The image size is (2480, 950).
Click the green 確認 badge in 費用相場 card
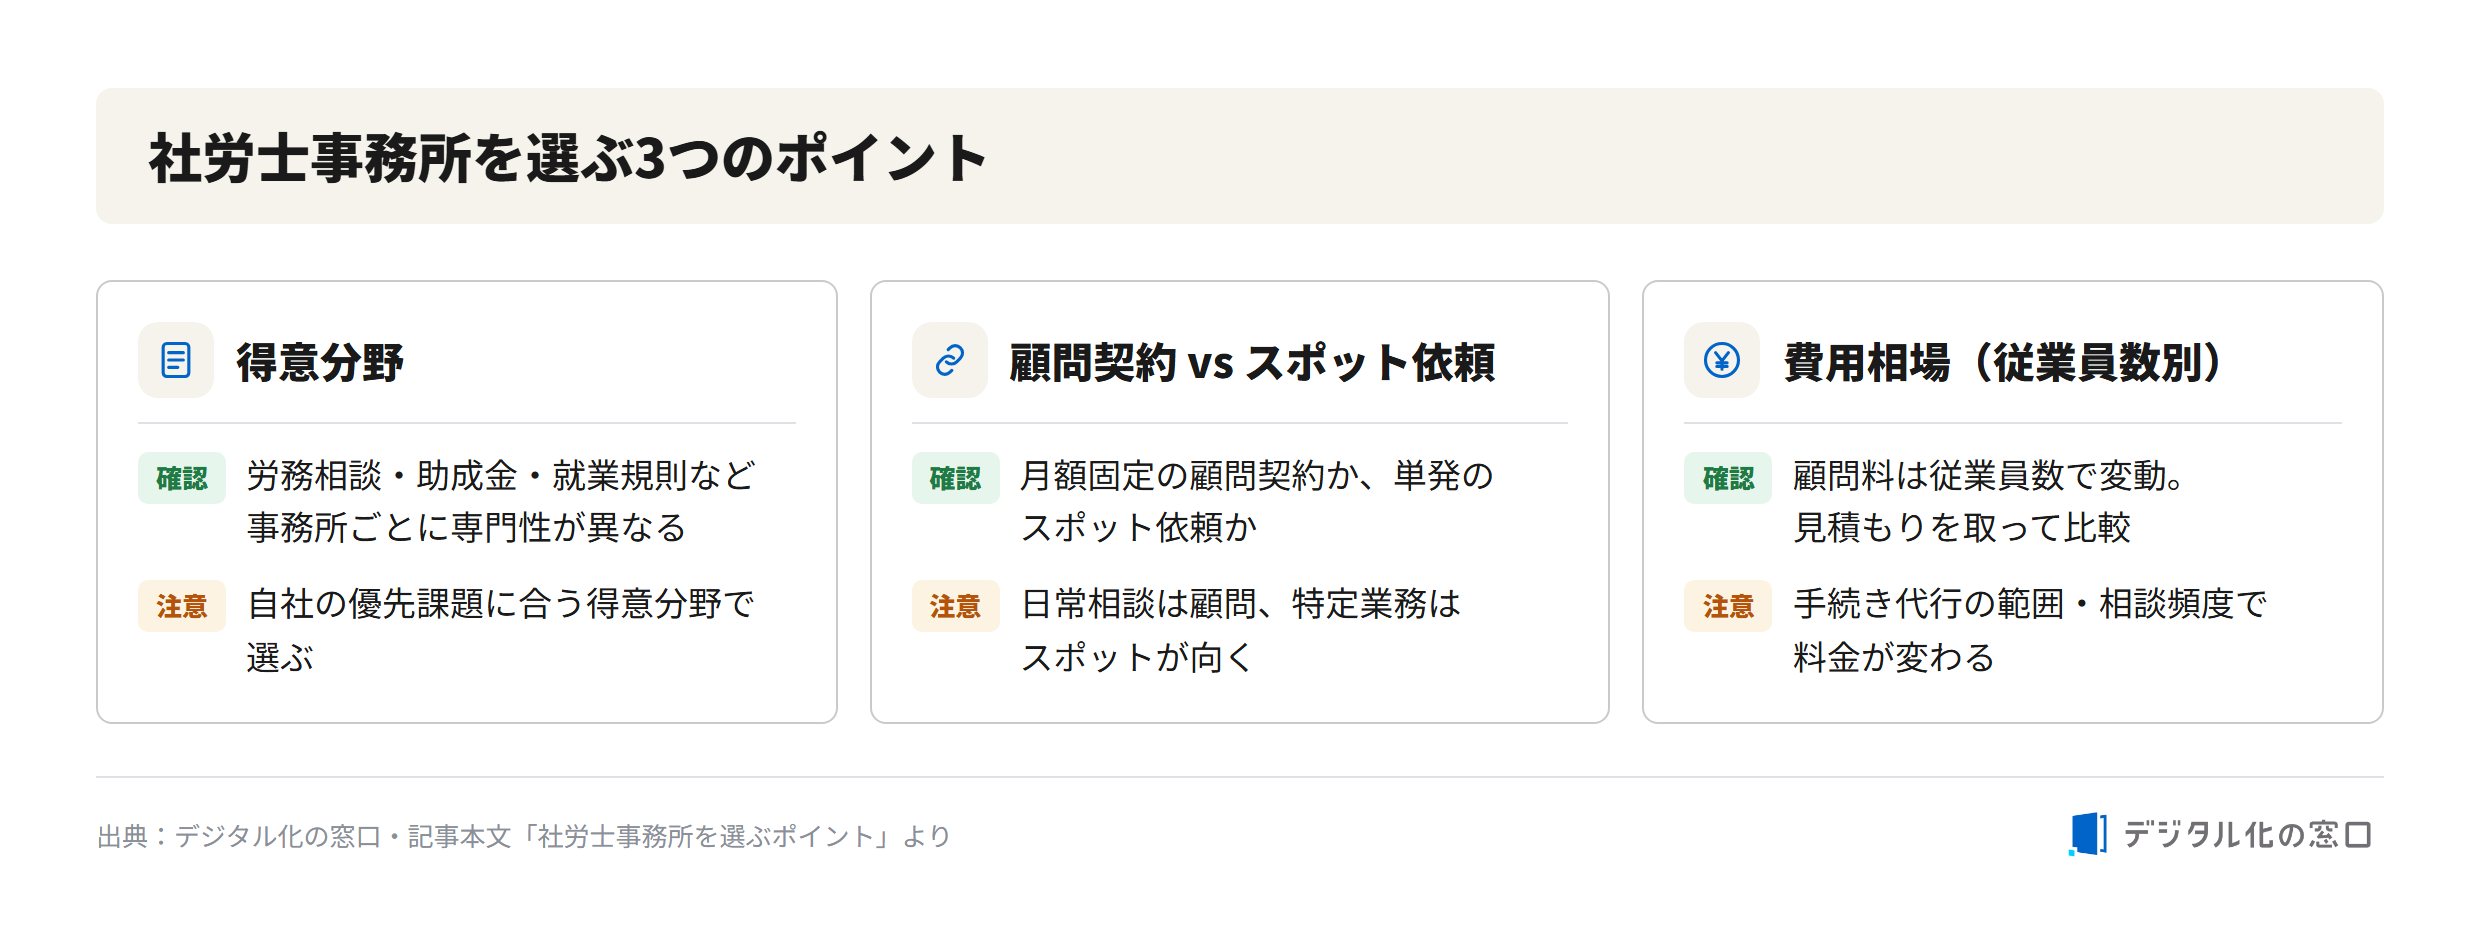pos(1728,478)
